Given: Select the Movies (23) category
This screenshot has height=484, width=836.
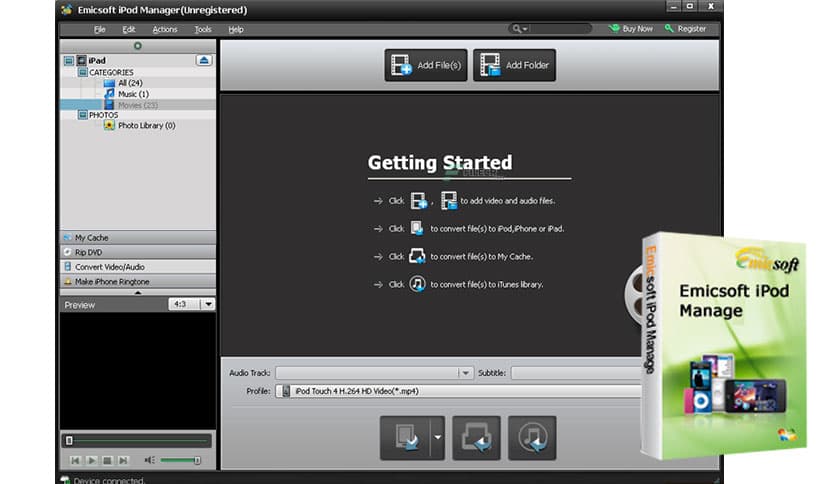Looking at the screenshot, I should [x=138, y=105].
